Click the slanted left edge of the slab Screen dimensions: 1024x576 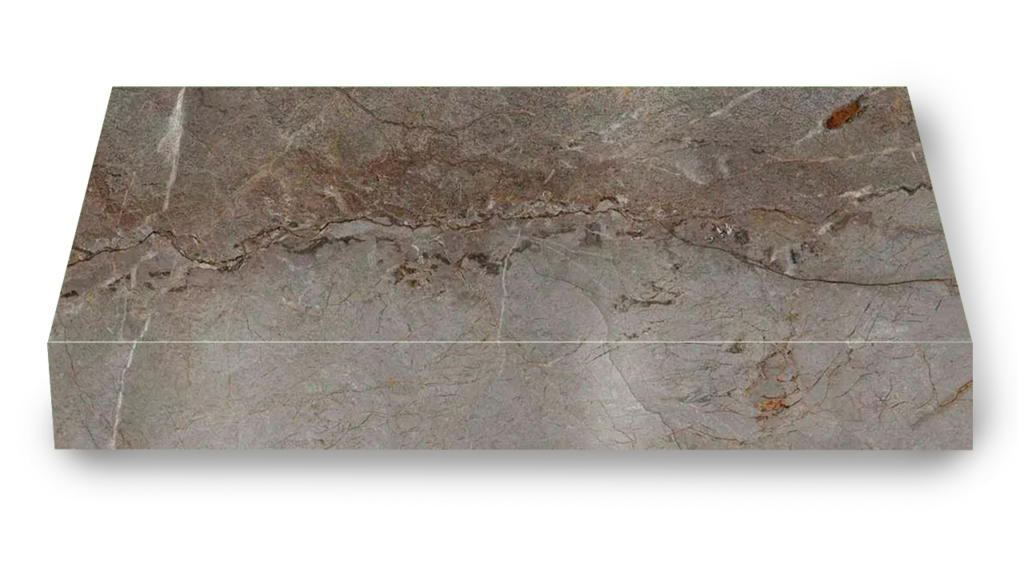click(80, 270)
